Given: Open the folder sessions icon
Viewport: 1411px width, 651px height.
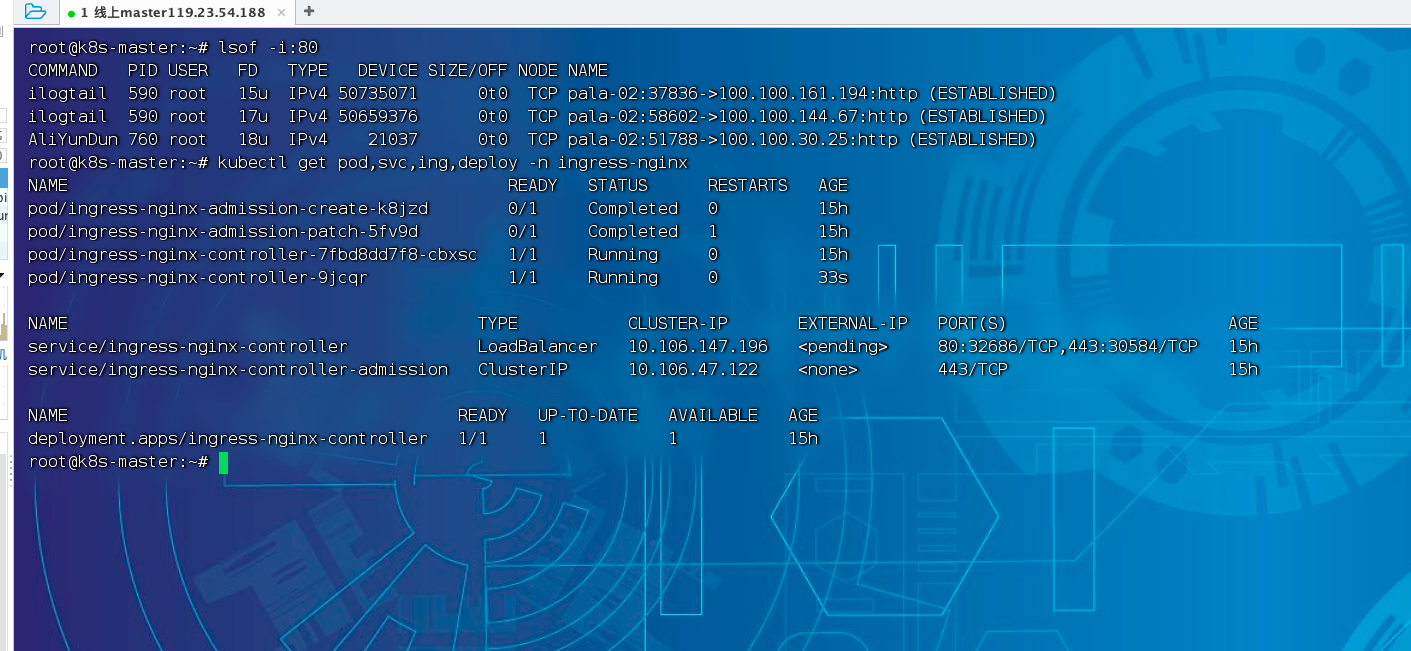Looking at the screenshot, I should 33,9.
